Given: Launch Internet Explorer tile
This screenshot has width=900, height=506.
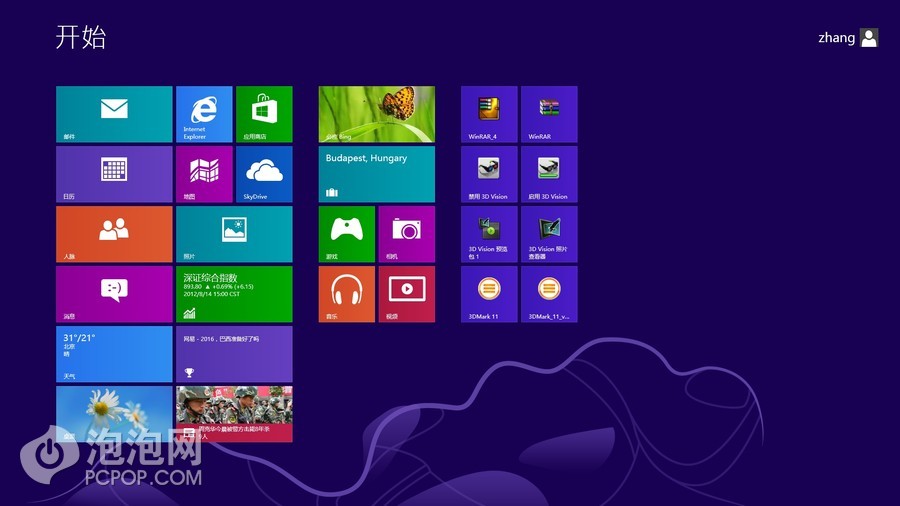Looking at the screenshot, I should [204, 114].
